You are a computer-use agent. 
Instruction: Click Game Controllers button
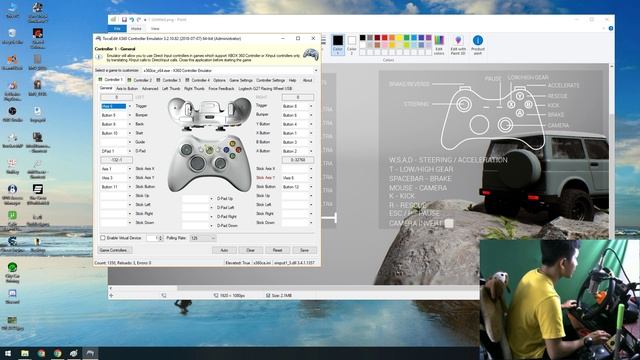[115, 250]
